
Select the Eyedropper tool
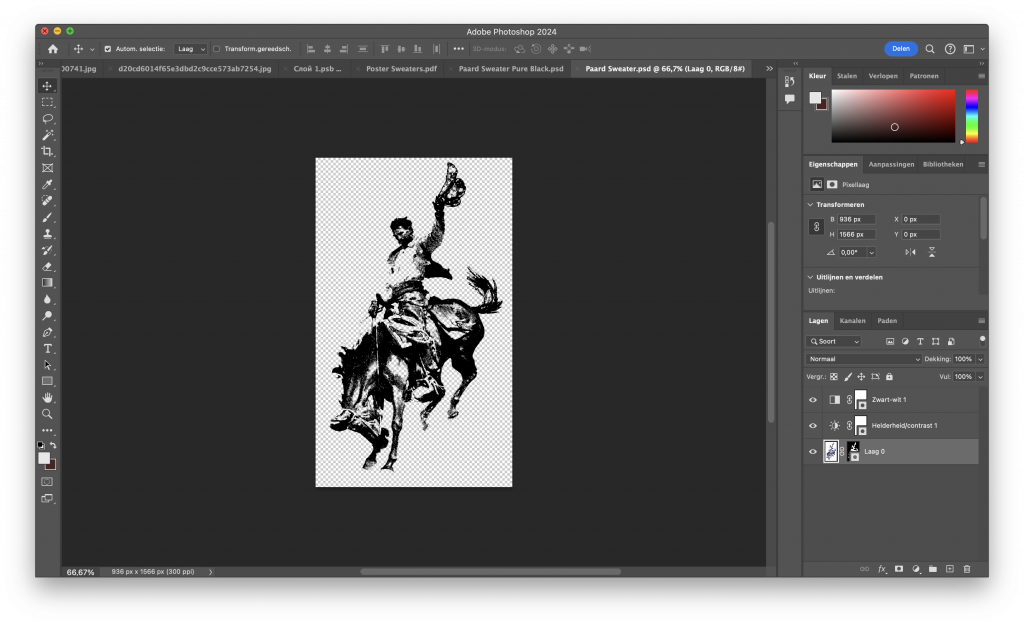tap(48, 184)
